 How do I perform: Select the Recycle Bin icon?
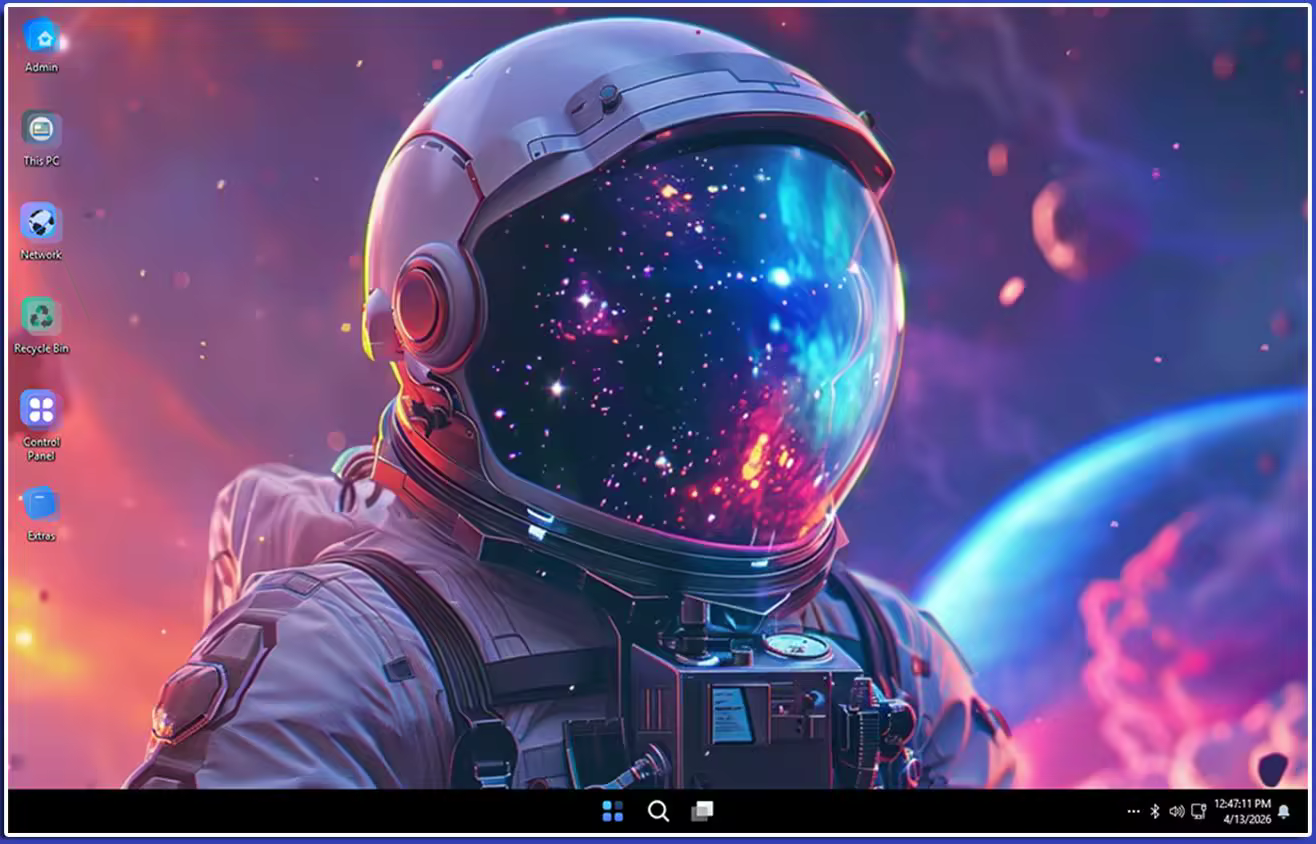pyautogui.click(x=41, y=317)
